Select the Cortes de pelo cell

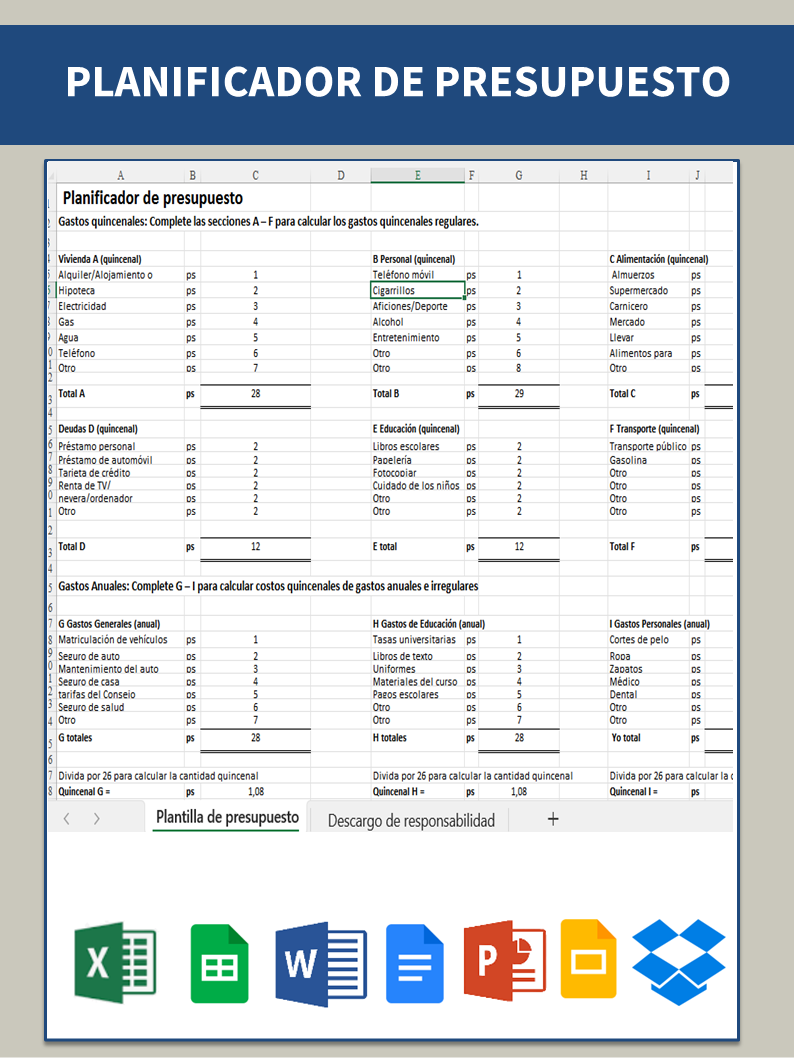[x=648, y=640]
